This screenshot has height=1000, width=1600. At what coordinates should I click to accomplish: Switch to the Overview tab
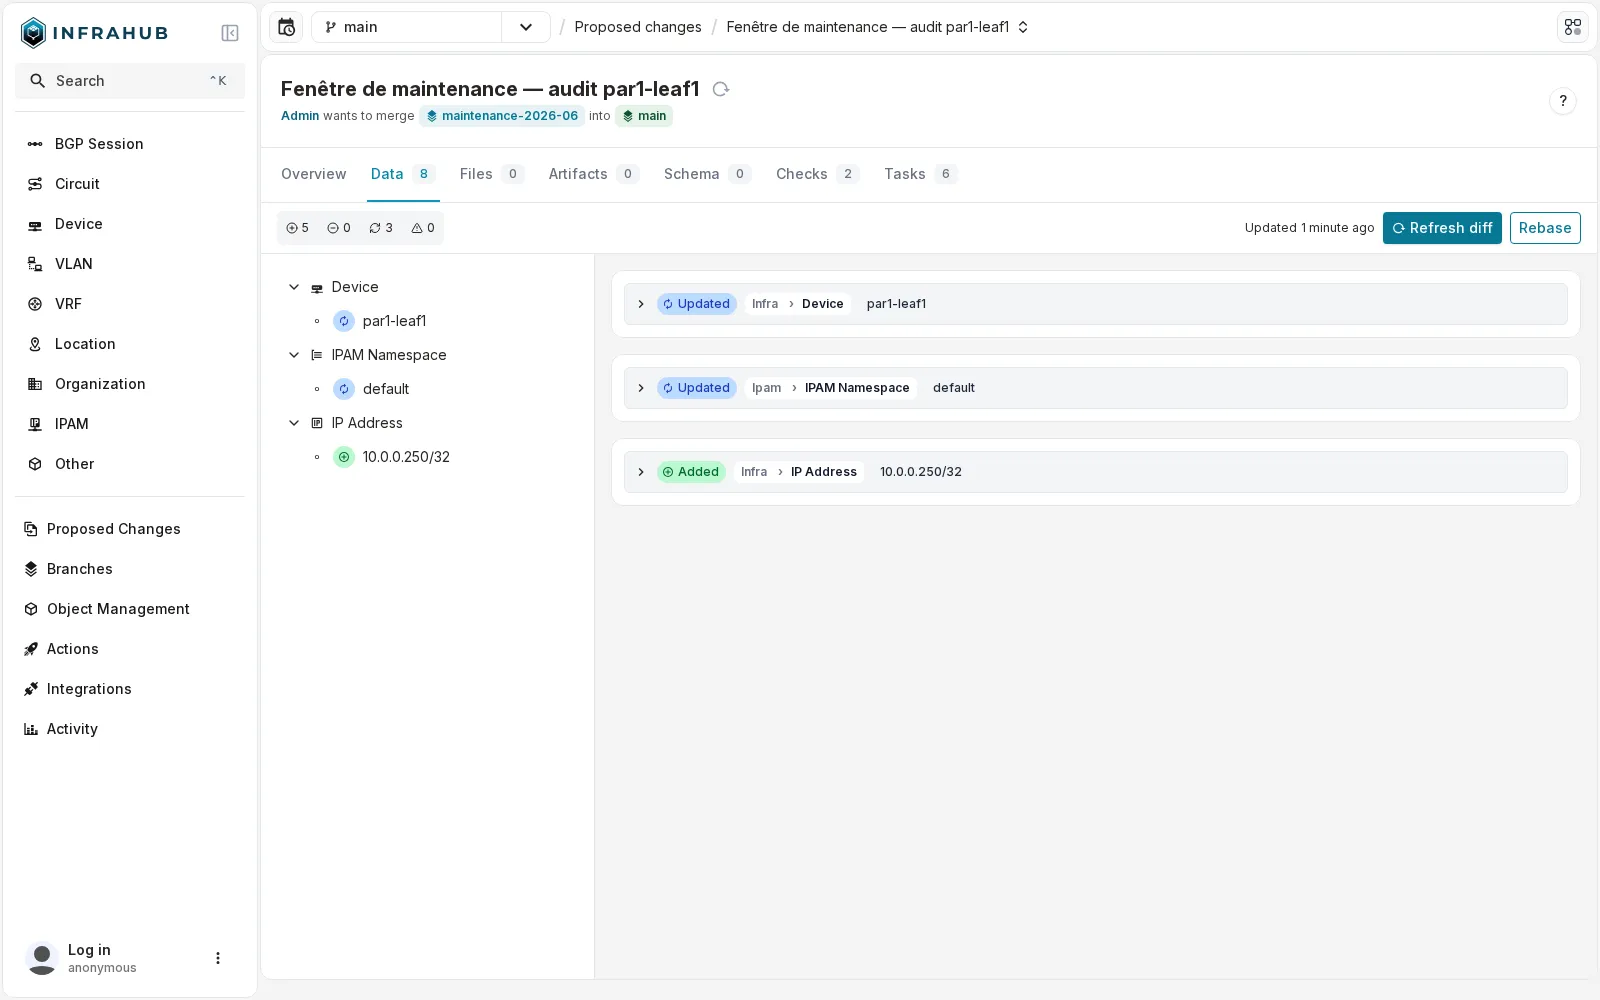pyautogui.click(x=313, y=174)
